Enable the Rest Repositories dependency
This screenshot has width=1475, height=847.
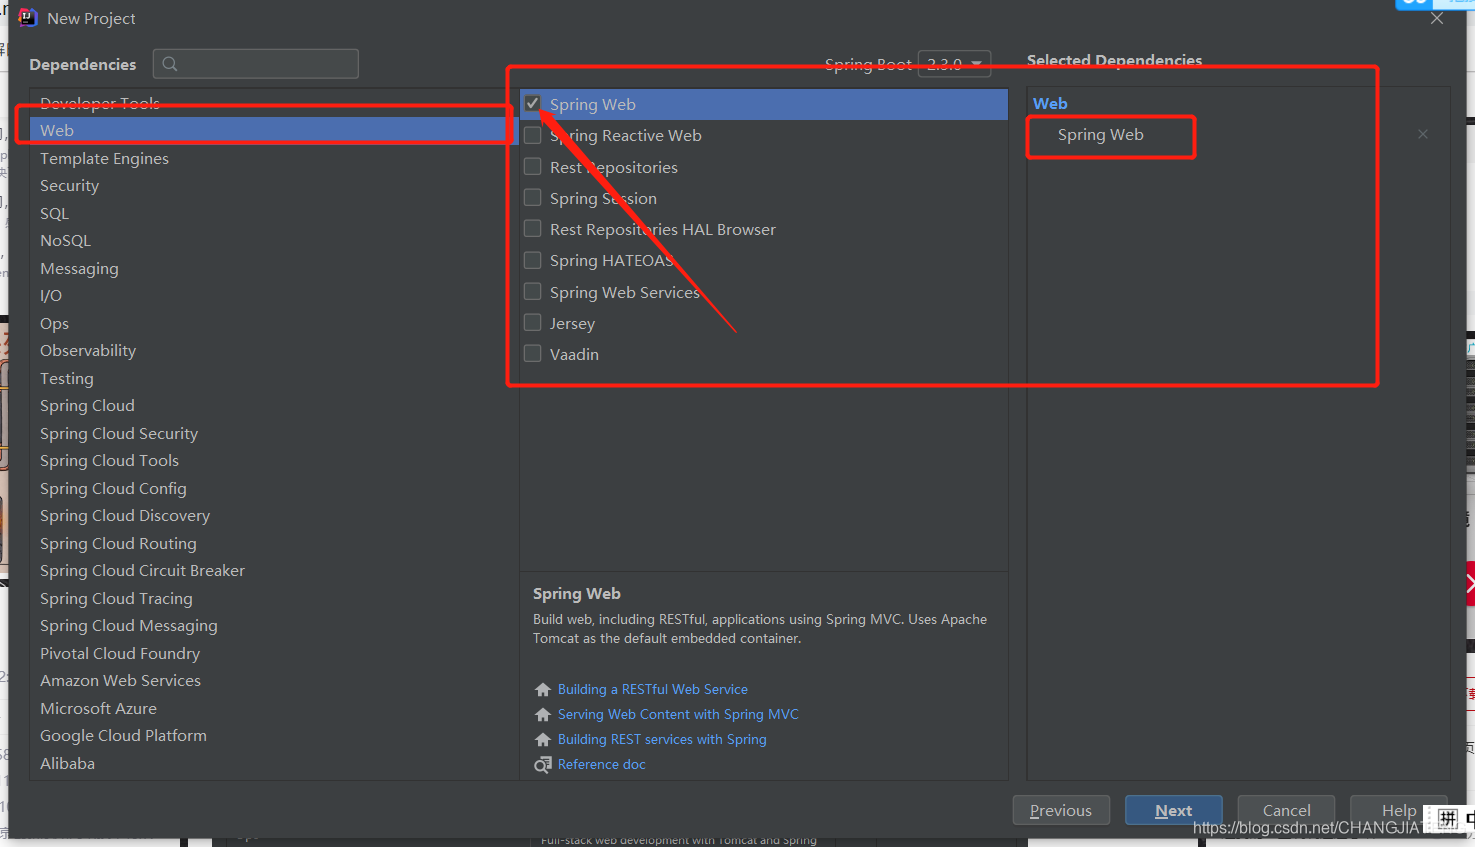click(533, 166)
